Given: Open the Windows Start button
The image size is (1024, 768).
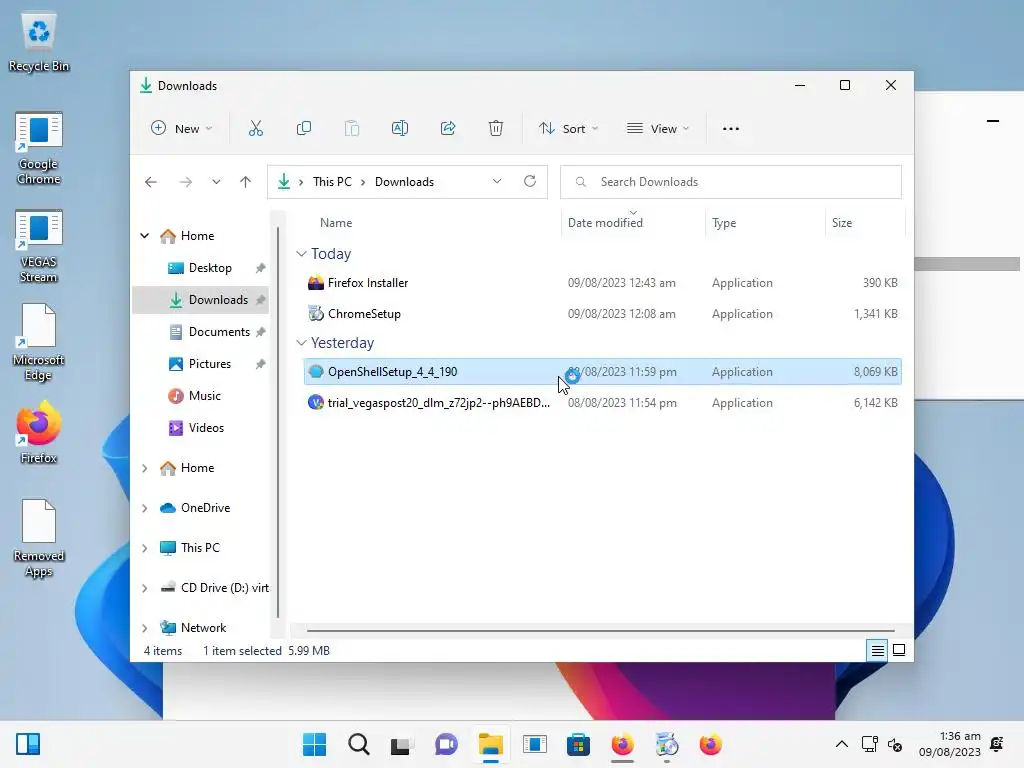Looking at the screenshot, I should pos(314,744).
